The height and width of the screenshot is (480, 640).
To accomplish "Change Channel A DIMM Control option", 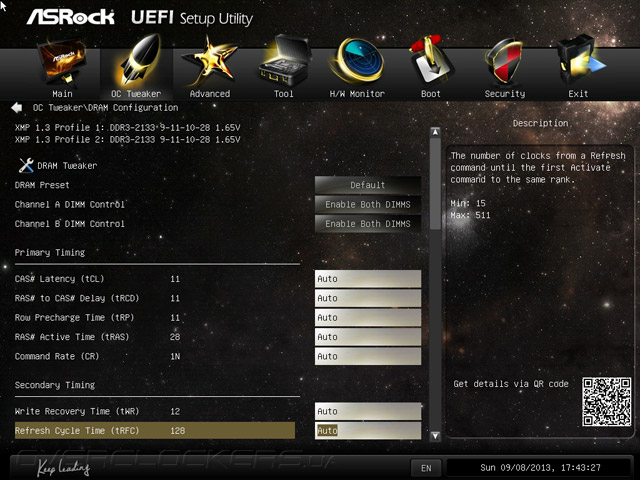I will coord(368,204).
